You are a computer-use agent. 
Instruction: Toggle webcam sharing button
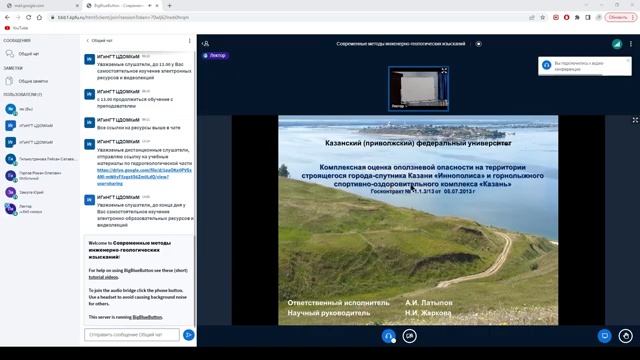click(x=409, y=336)
